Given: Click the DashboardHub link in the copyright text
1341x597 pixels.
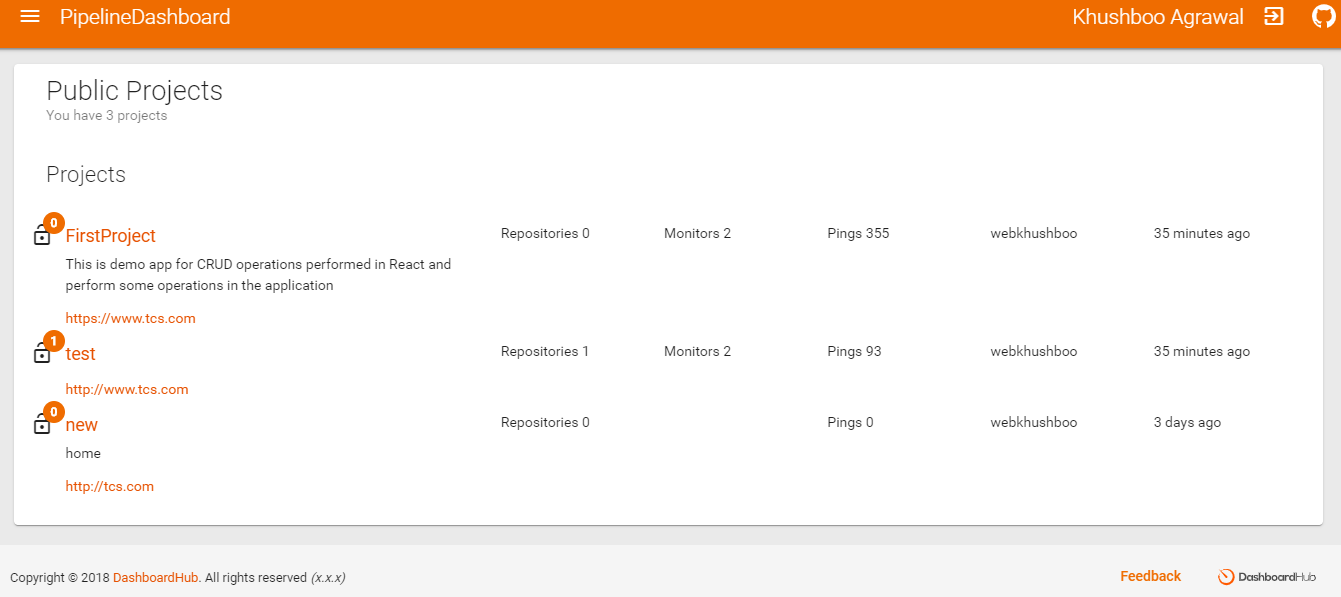Looking at the screenshot, I should click(155, 577).
